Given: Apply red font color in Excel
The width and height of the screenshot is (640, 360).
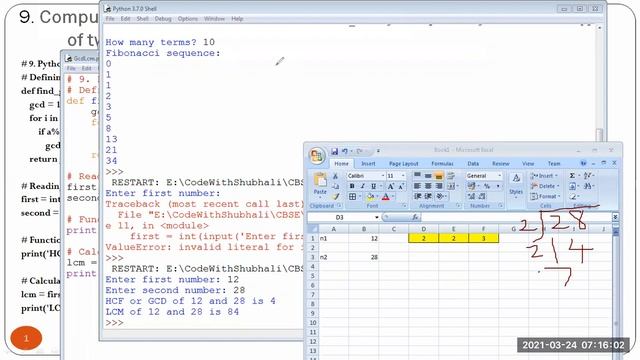Looking at the screenshot, I should [386, 197].
